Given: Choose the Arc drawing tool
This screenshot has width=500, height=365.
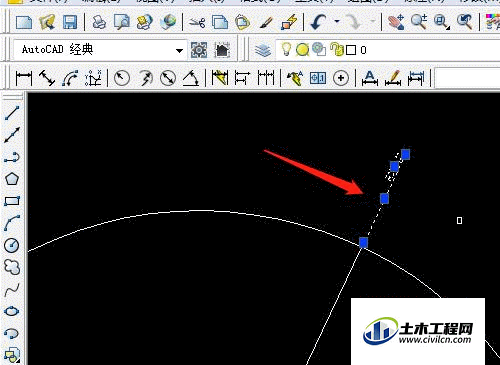Looking at the screenshot, I should click(12, 223).
